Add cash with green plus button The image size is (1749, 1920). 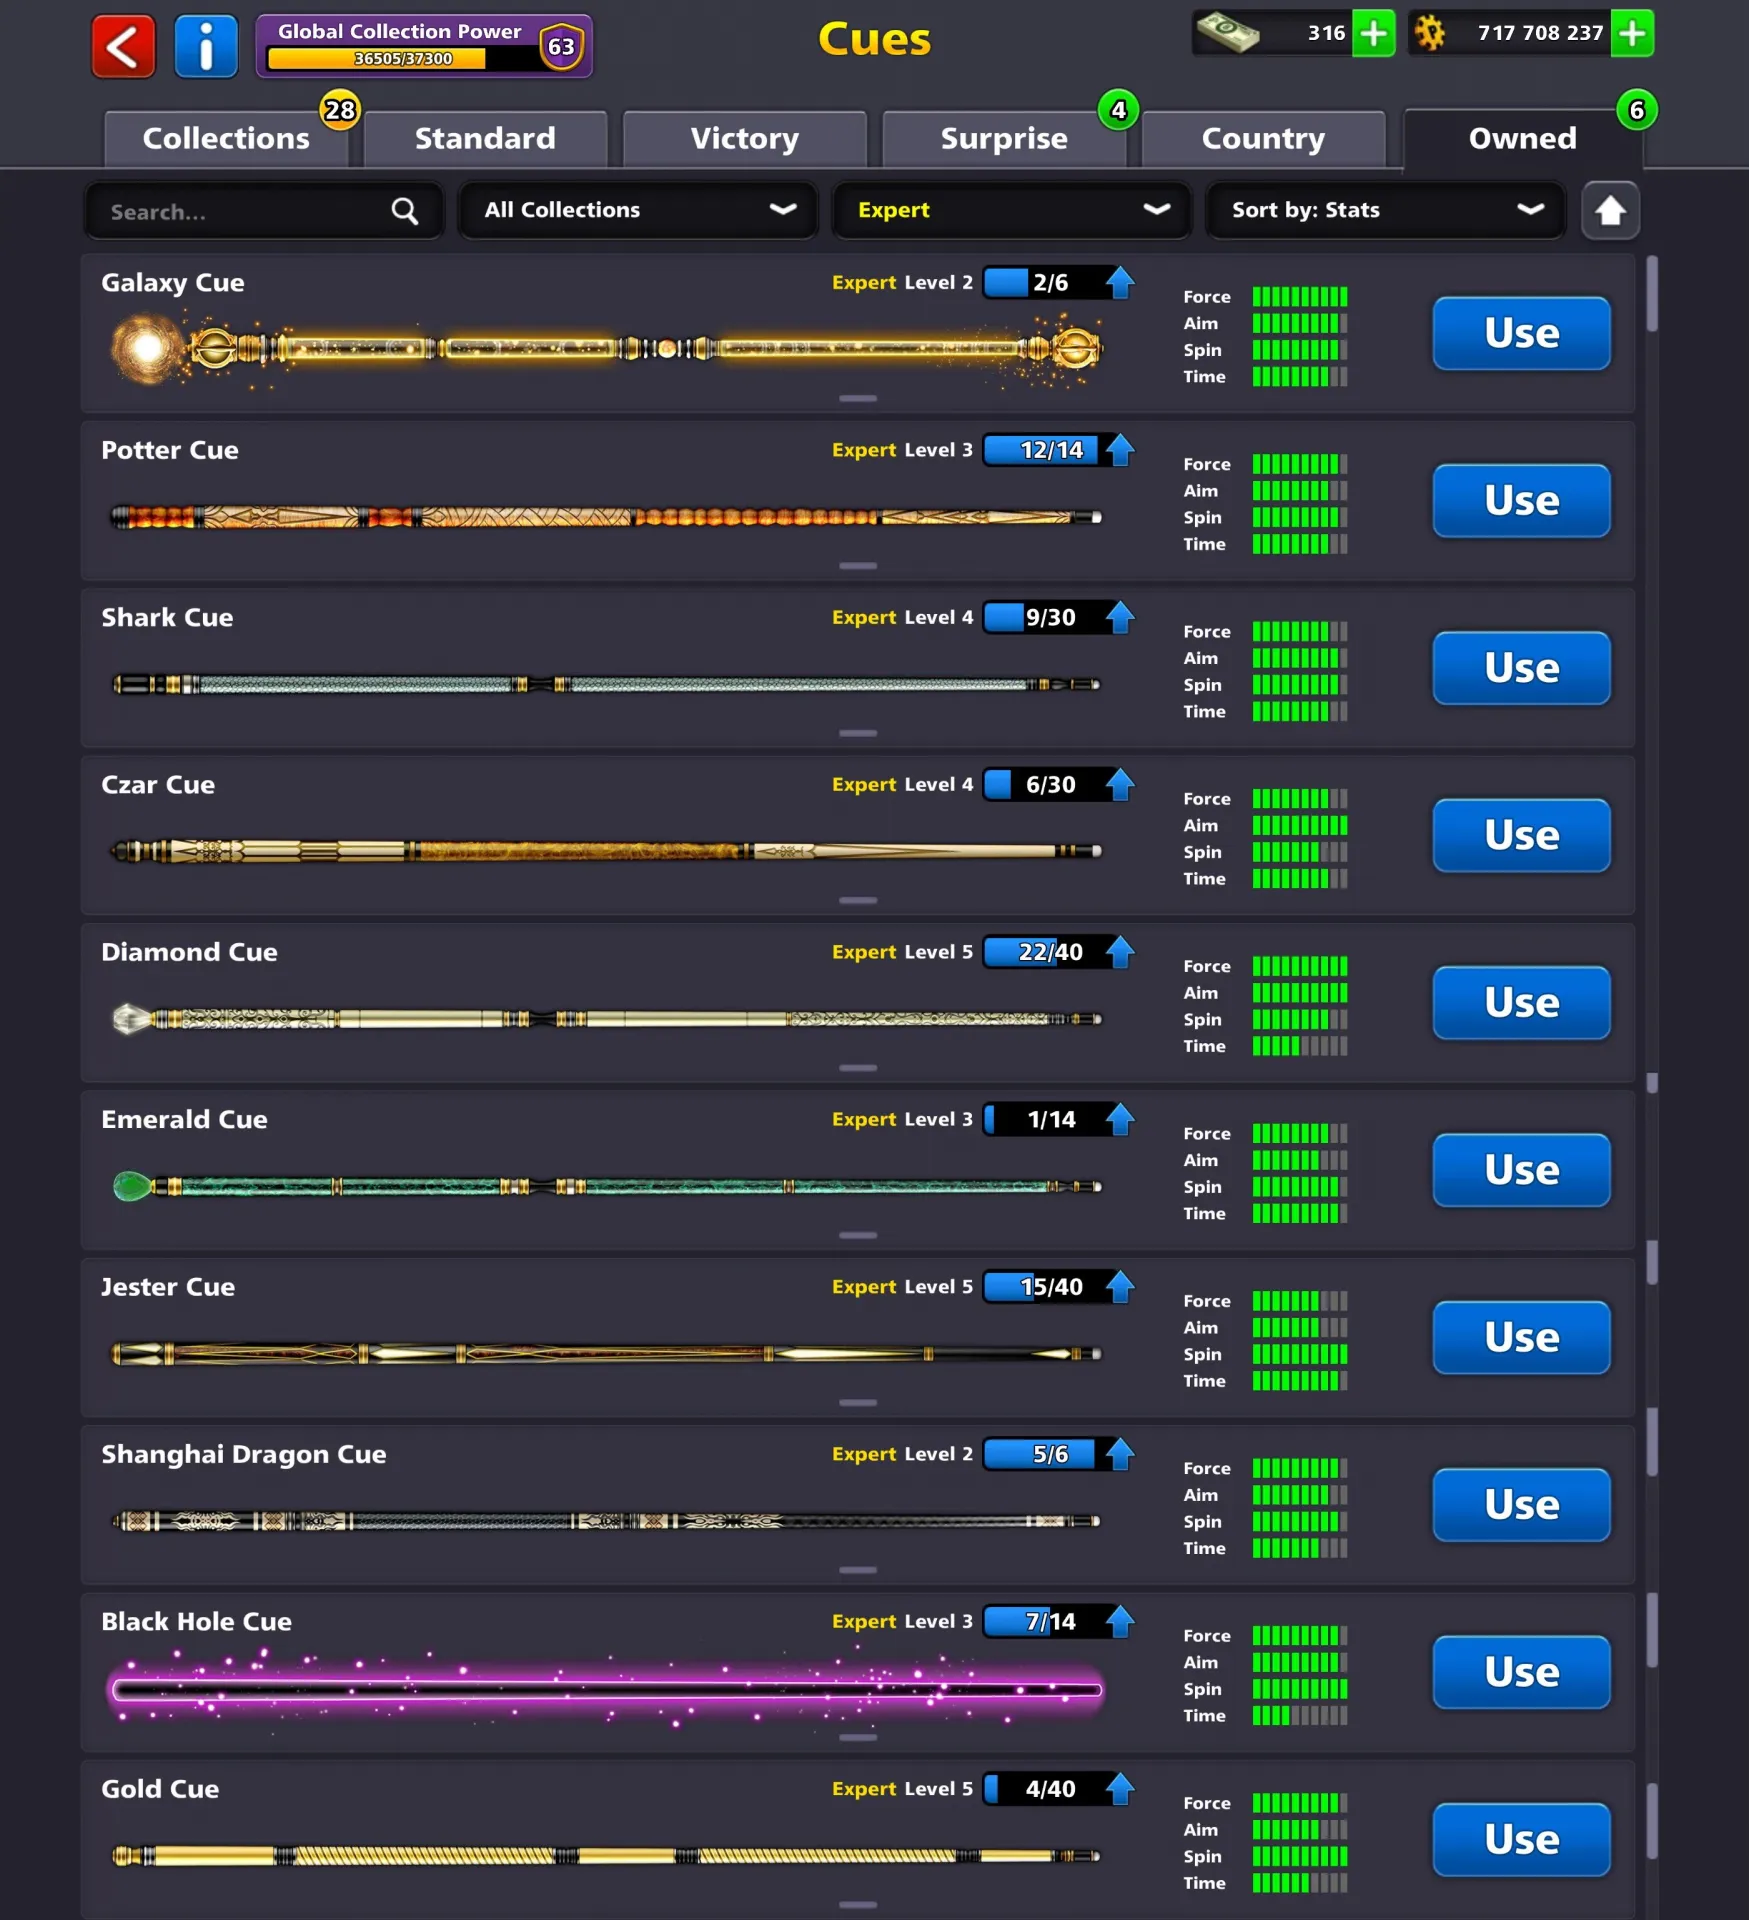tap(1373, 33)
